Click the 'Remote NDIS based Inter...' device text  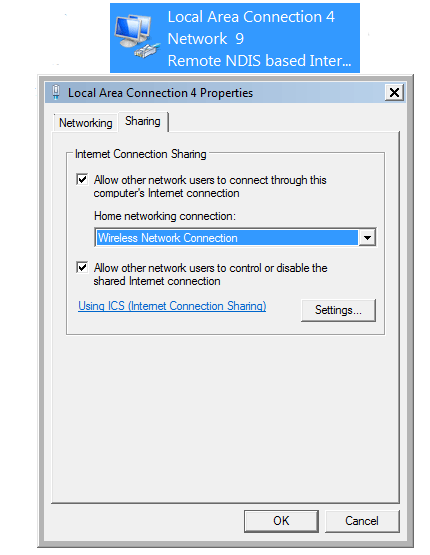point(259,61)
